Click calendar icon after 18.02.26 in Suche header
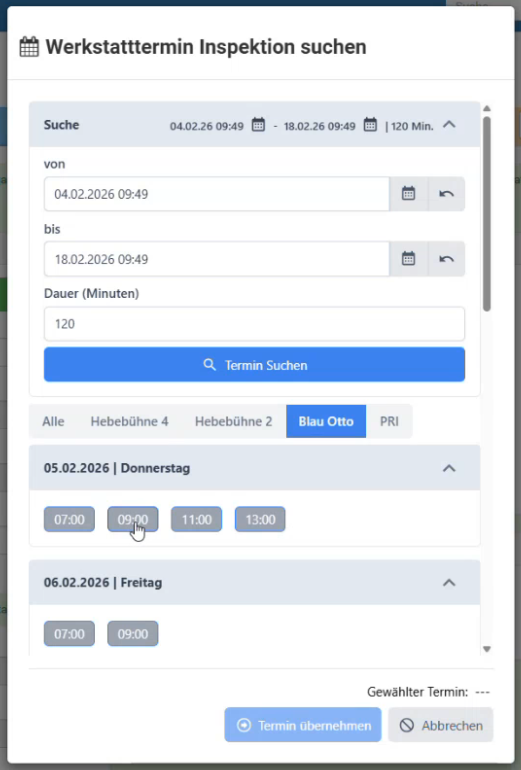Screen dimensions: 521x770 (x=370, y=125)
